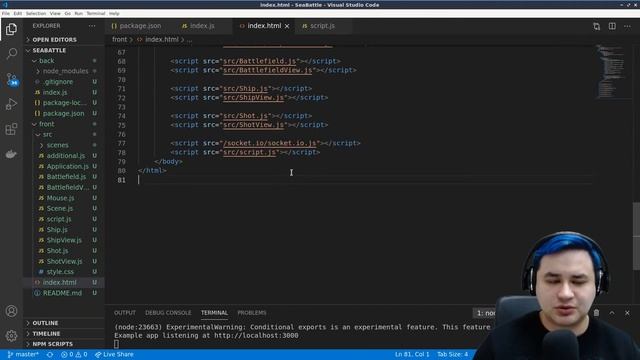
Task: Change Tab Size: 4 setting
Action: (x=452, y=354)
